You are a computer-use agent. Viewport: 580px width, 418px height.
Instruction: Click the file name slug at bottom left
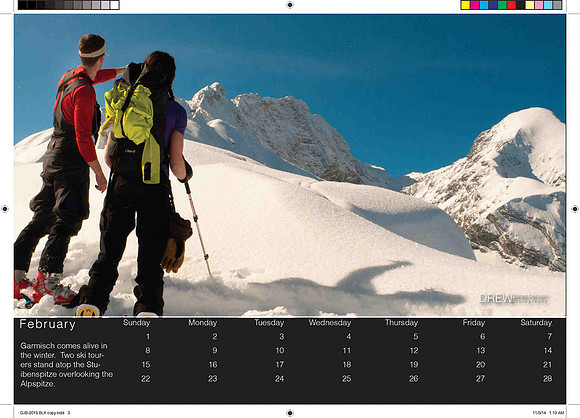pyautogui.click(x=45, y=413)
